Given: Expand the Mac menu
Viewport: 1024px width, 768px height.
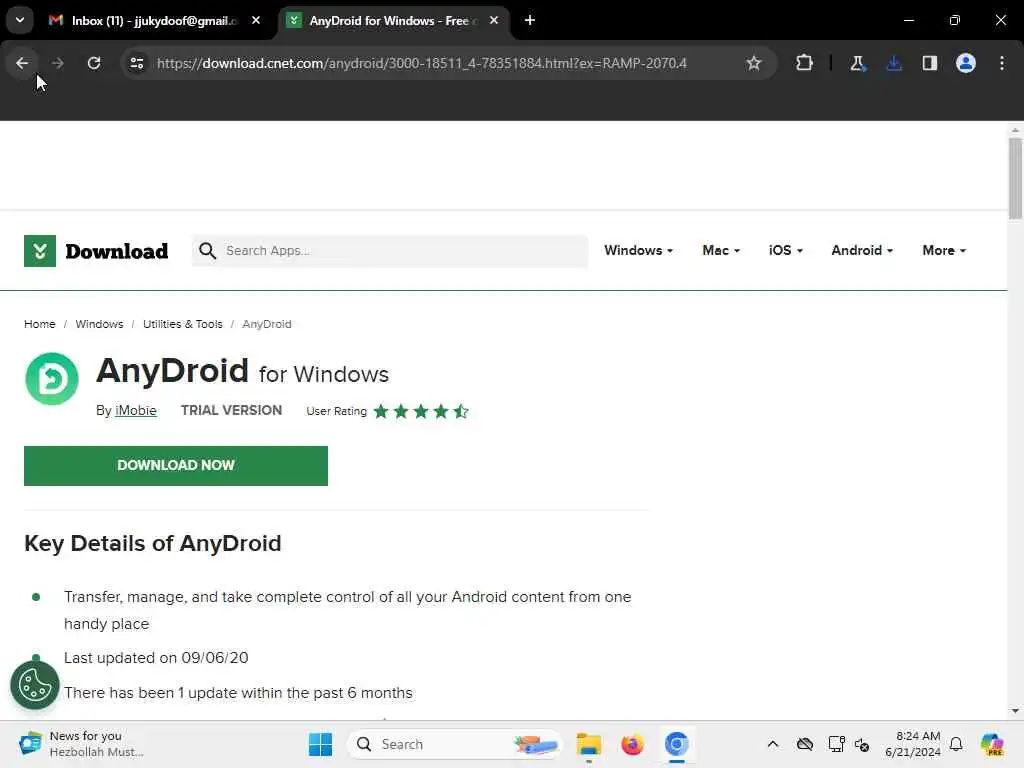Looking at the screenshot, I should (x=721, y=251).
